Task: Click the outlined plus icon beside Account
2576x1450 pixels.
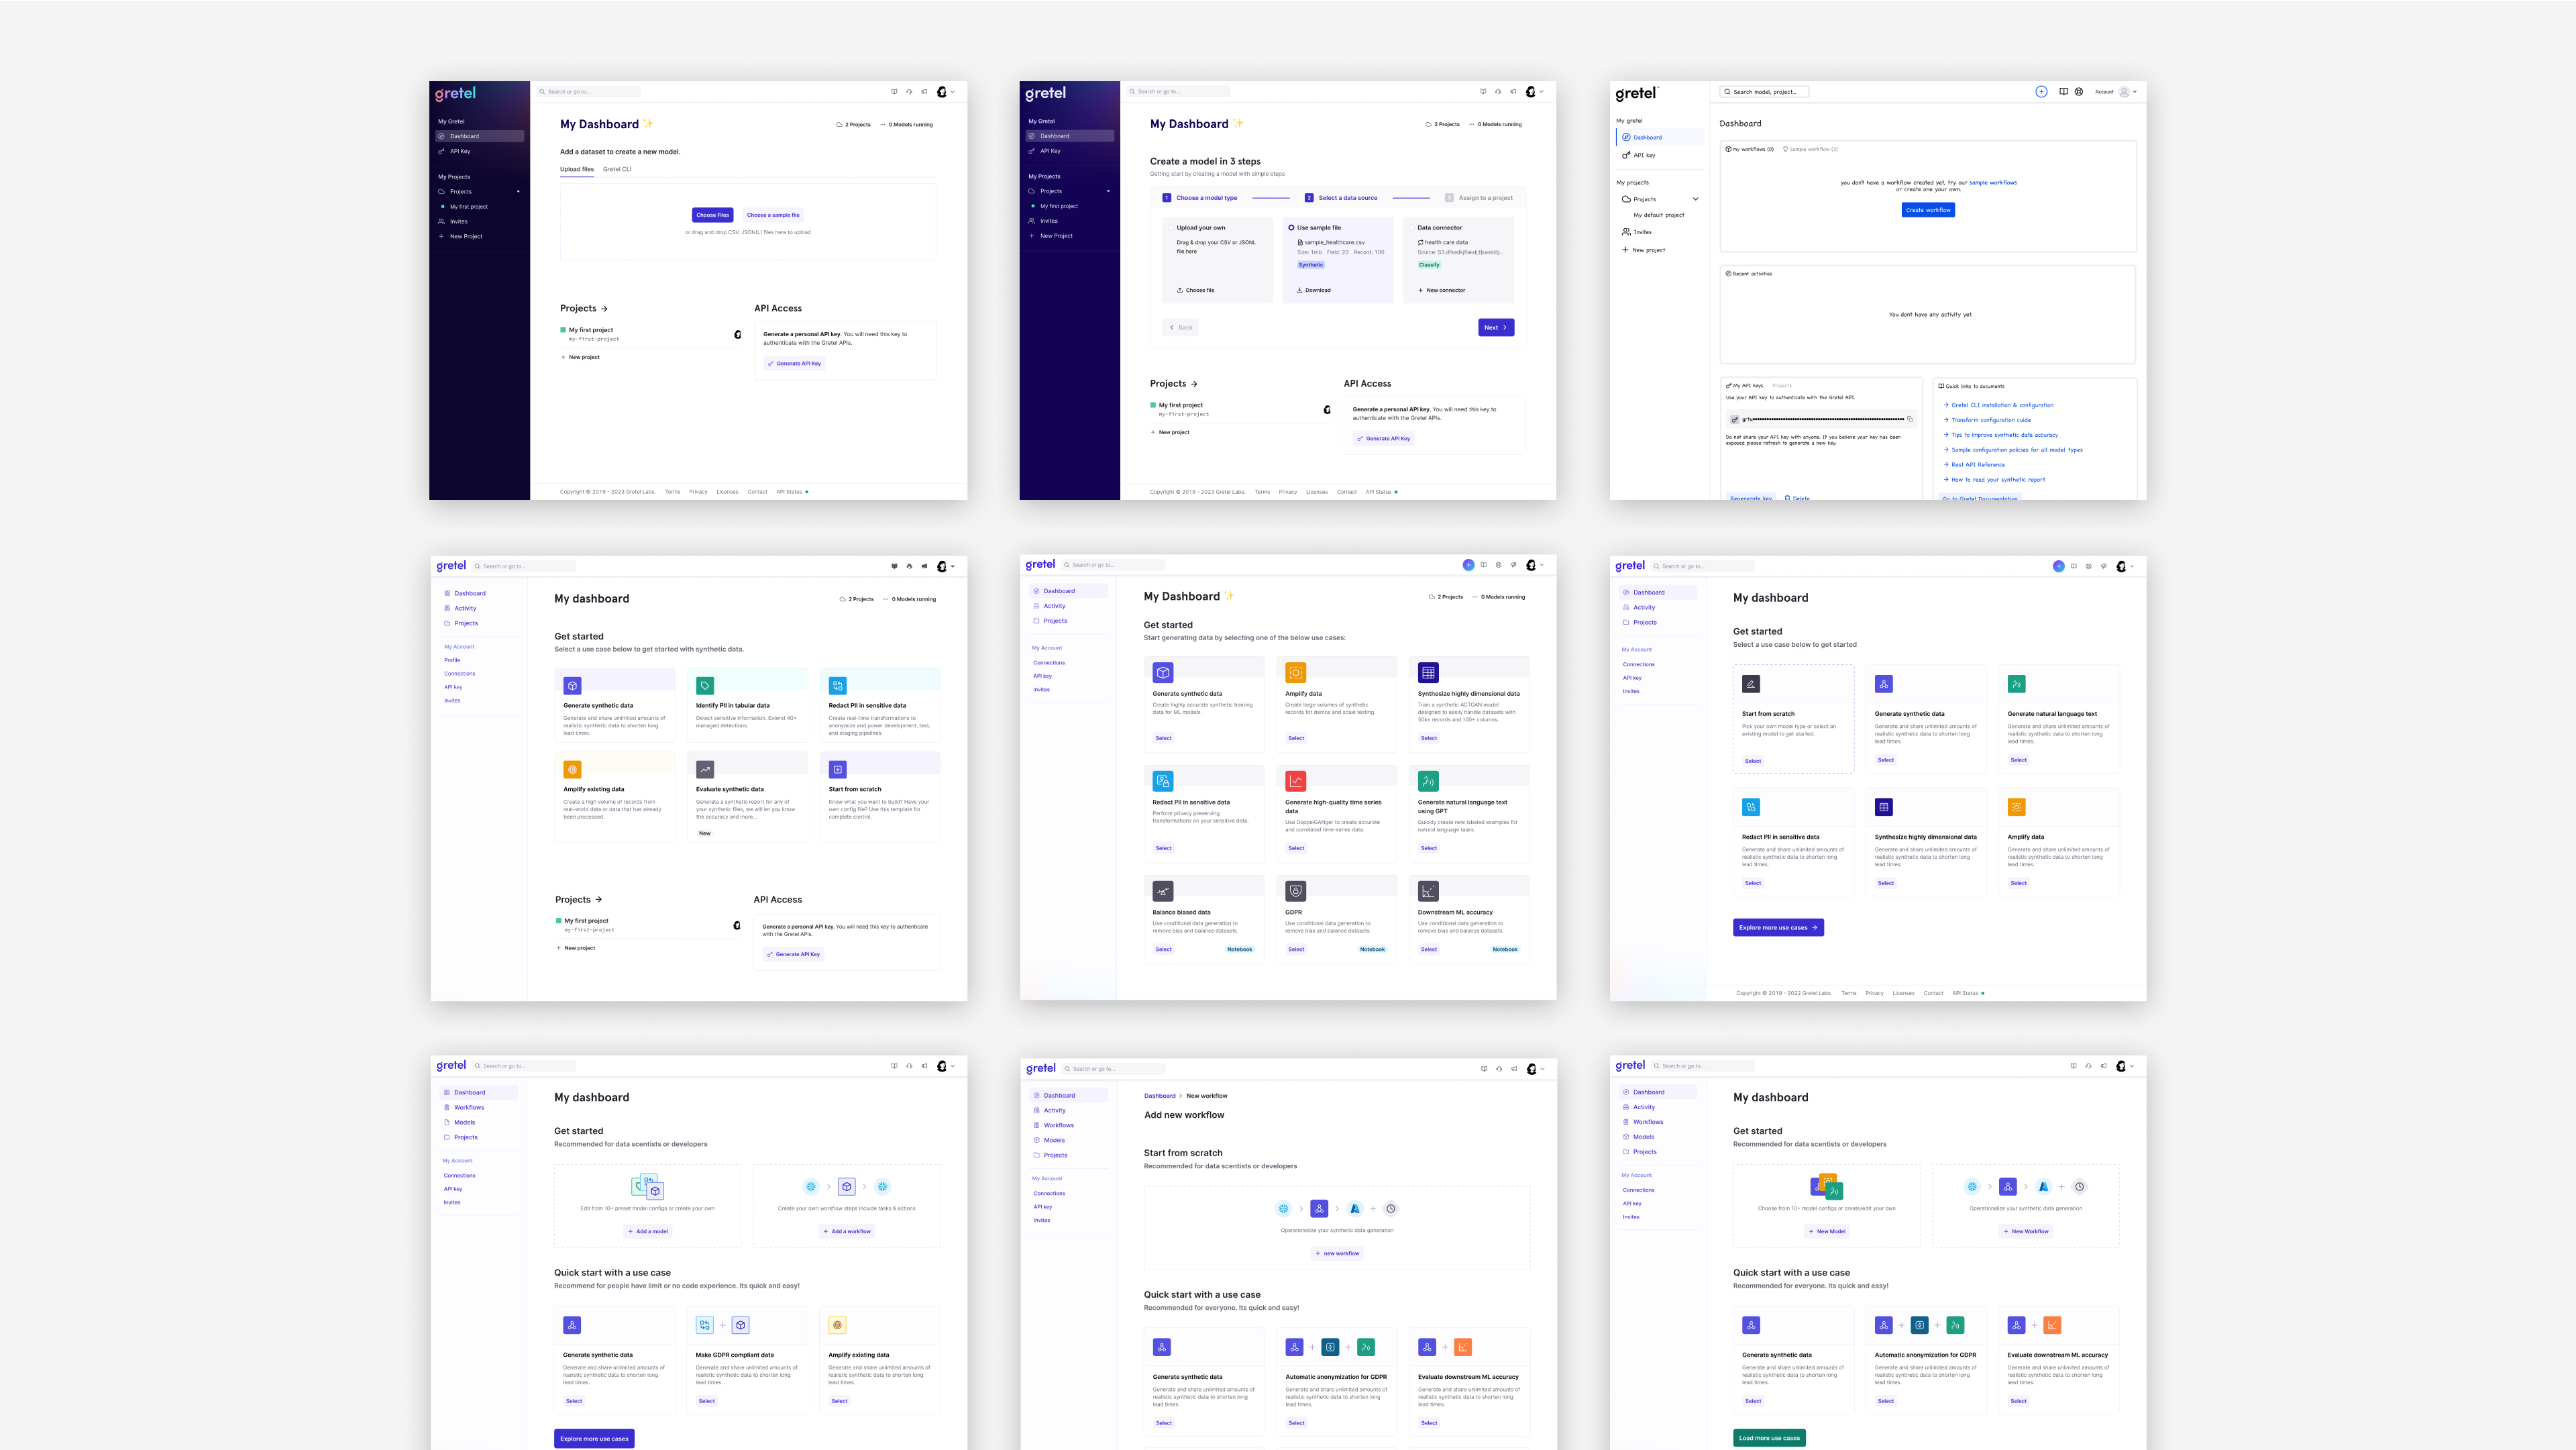Action: (2041, 92)
